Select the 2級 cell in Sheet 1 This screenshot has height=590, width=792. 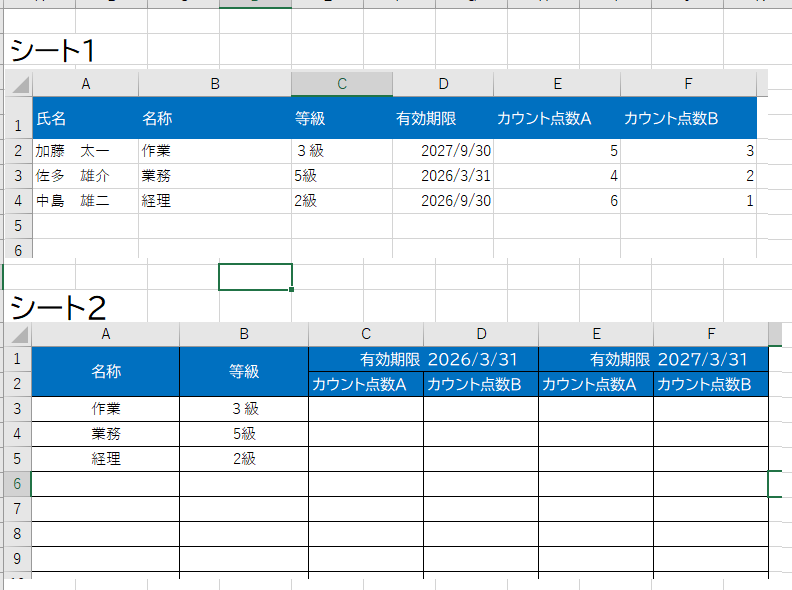click(x=342, y=201)
